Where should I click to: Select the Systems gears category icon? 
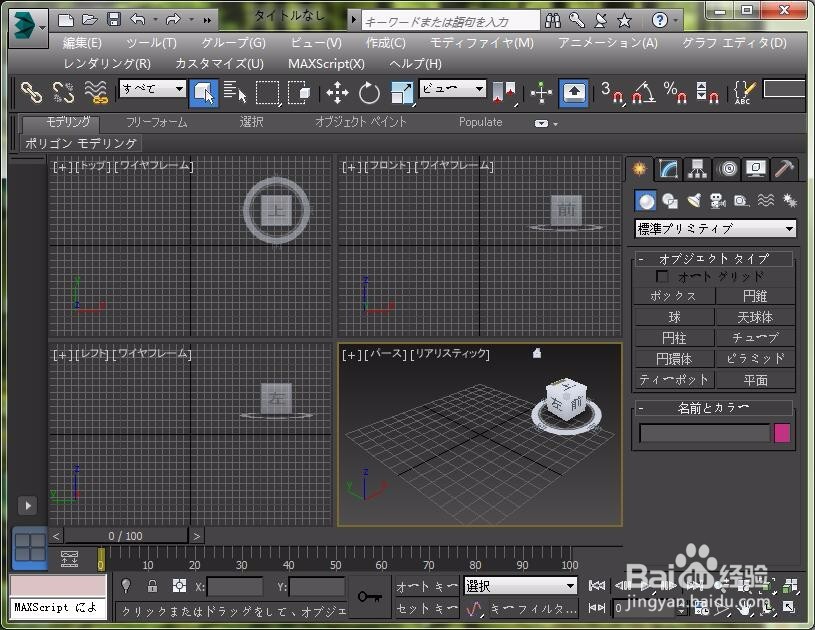790,201
